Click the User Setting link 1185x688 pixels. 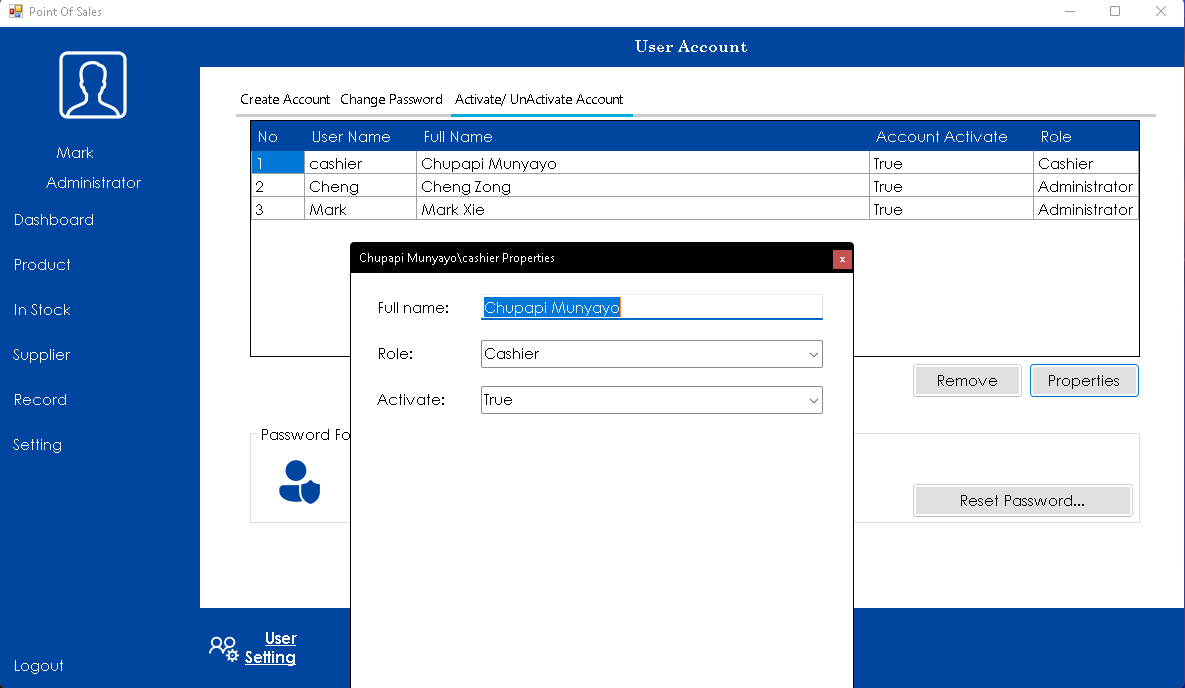pos(271,648)
